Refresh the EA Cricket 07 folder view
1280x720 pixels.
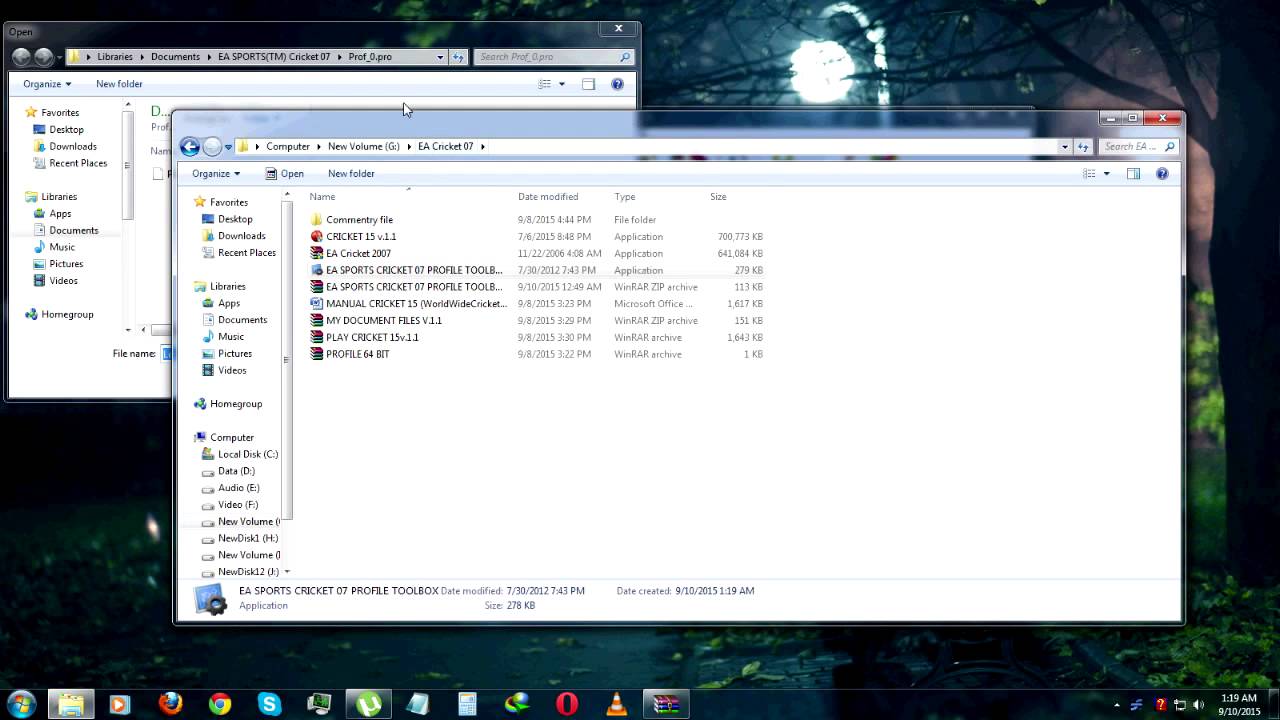[1083, 147]
